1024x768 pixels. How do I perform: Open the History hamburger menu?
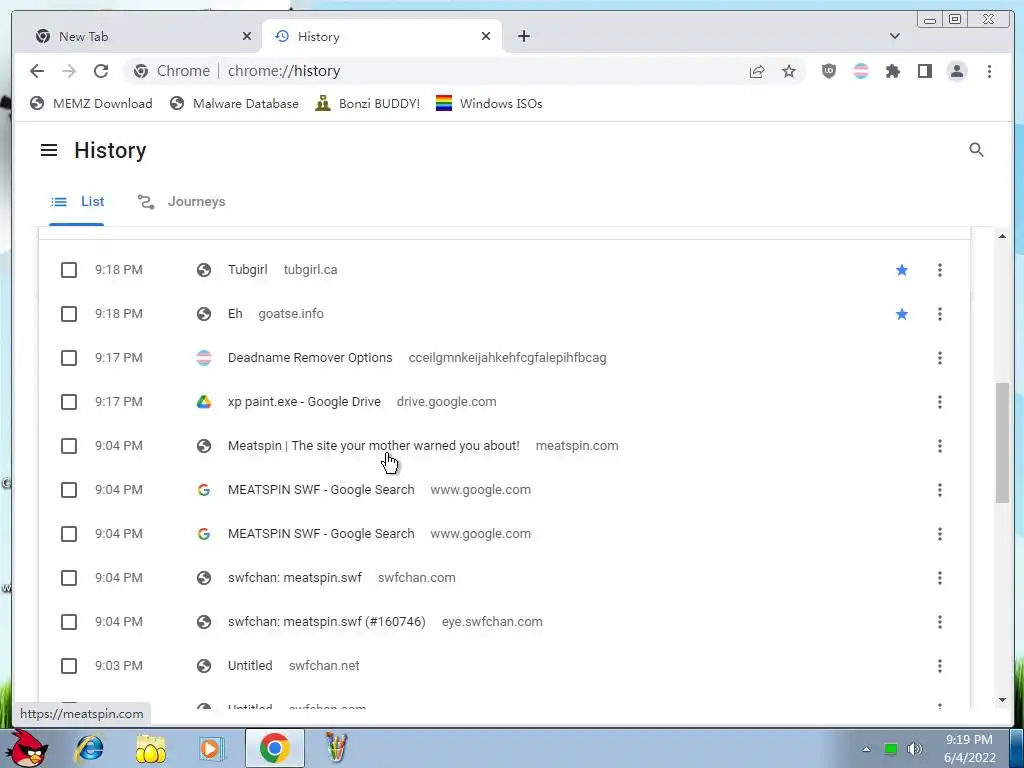(49, 150)
